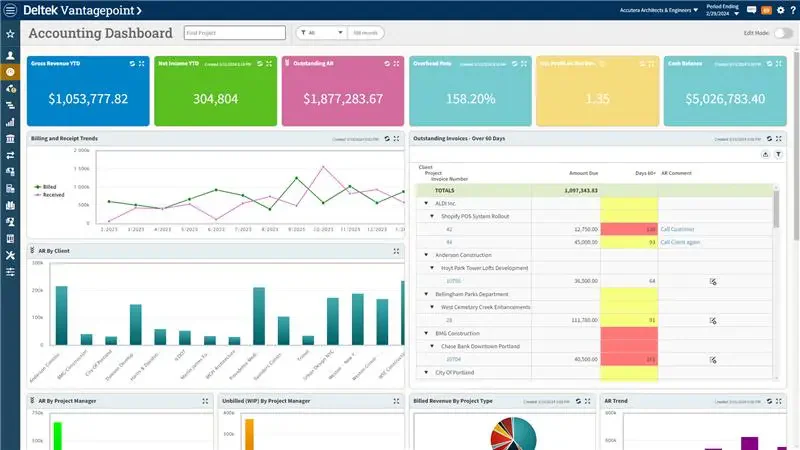Select the Amount Due column header
The height and width of the screenshot is (450, 800).
click(x=583, y=173)
